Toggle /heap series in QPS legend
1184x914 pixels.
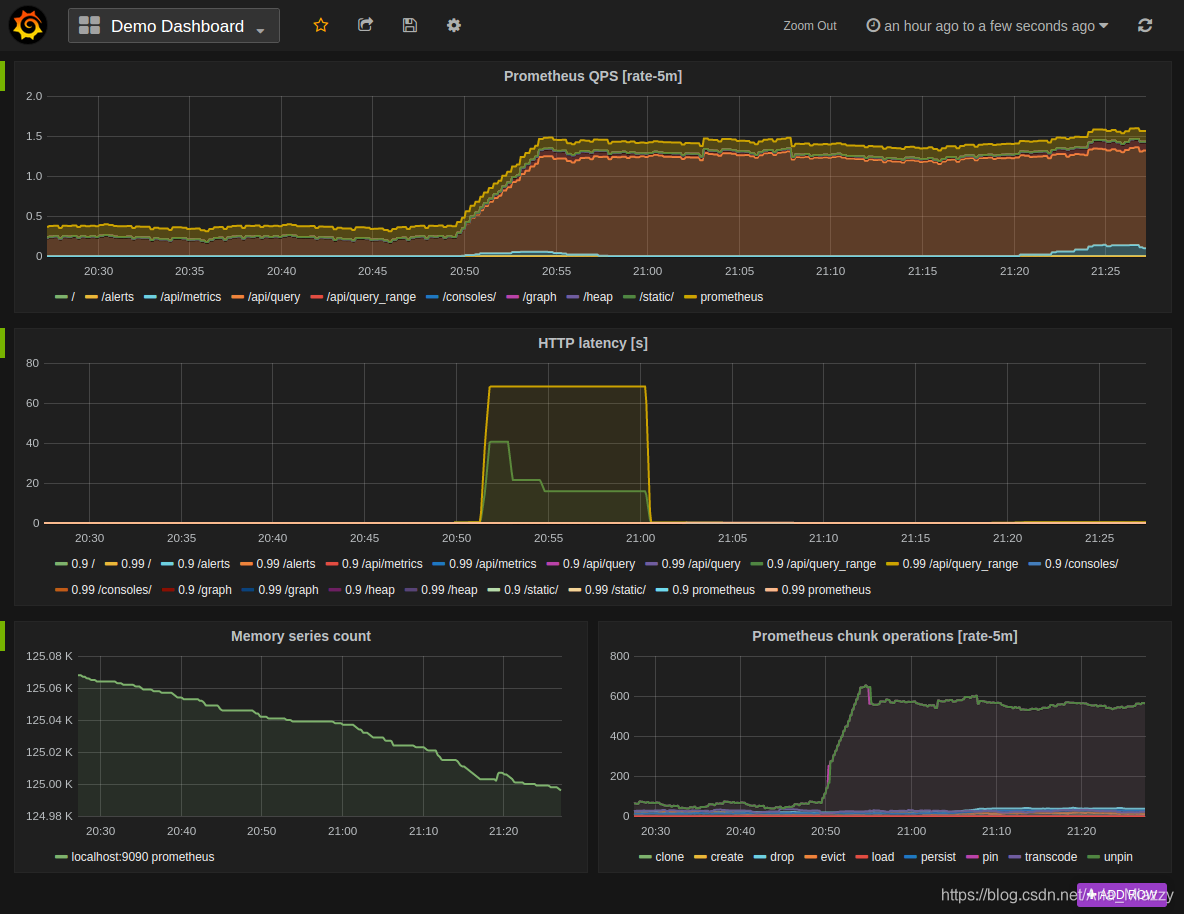pos(590,297)
